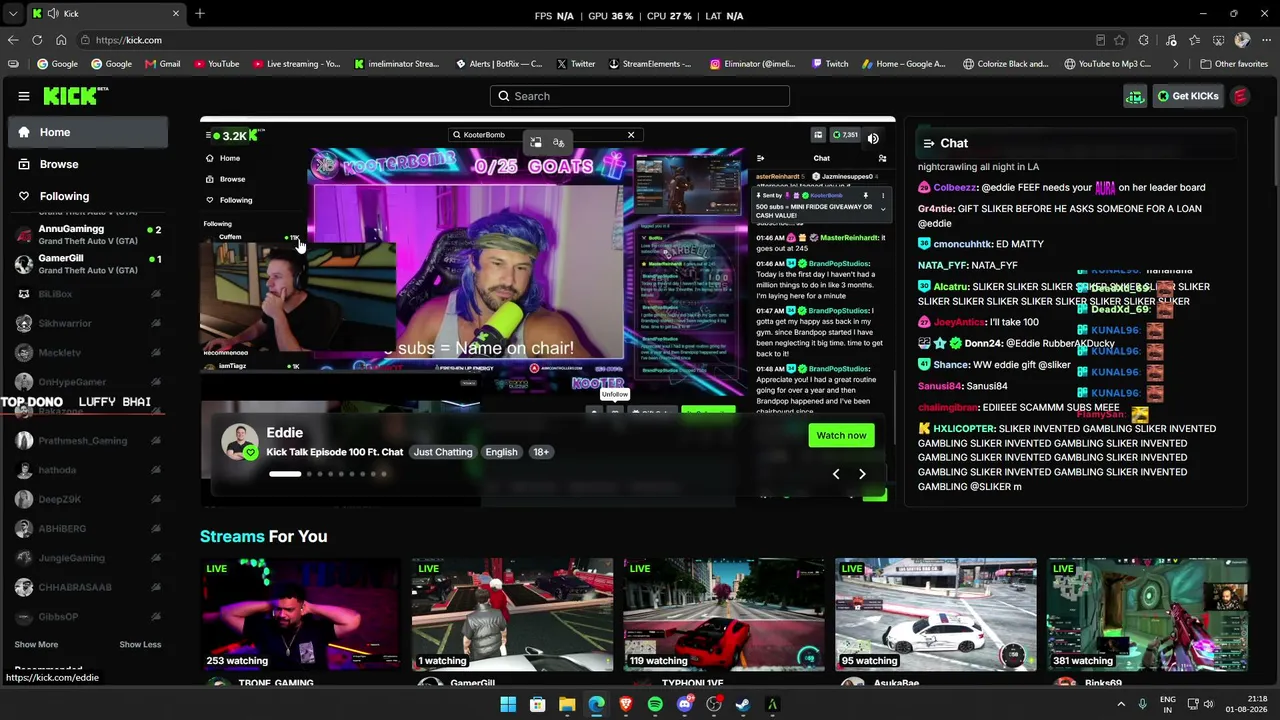Click Get KICKs button
The height and width of the screenshot is (720, 1280).
1188,96
